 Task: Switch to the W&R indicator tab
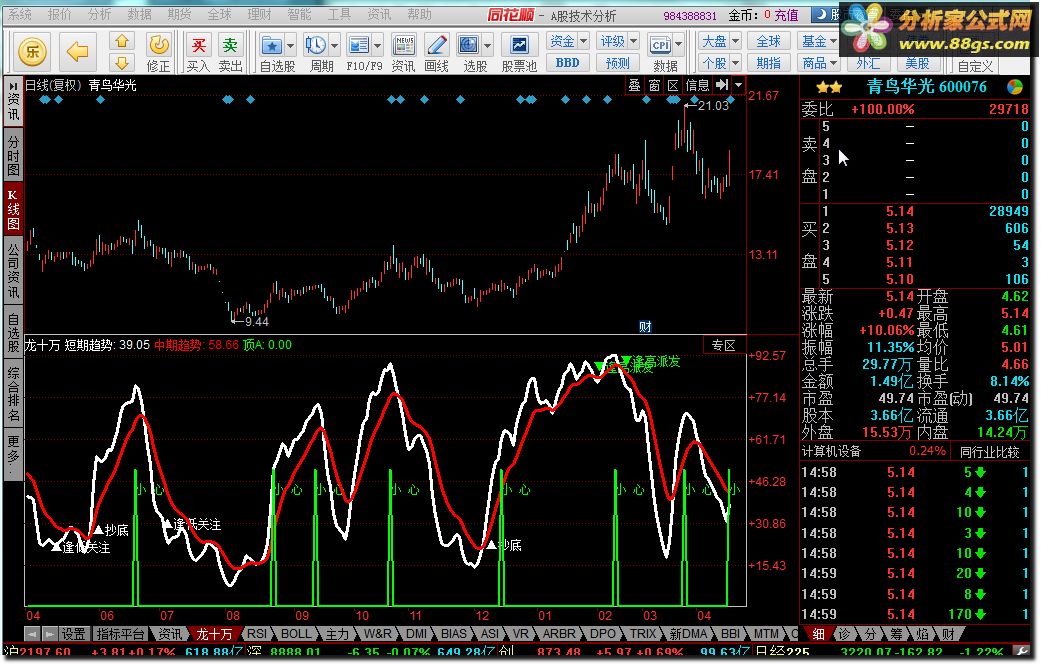(376, 634)
